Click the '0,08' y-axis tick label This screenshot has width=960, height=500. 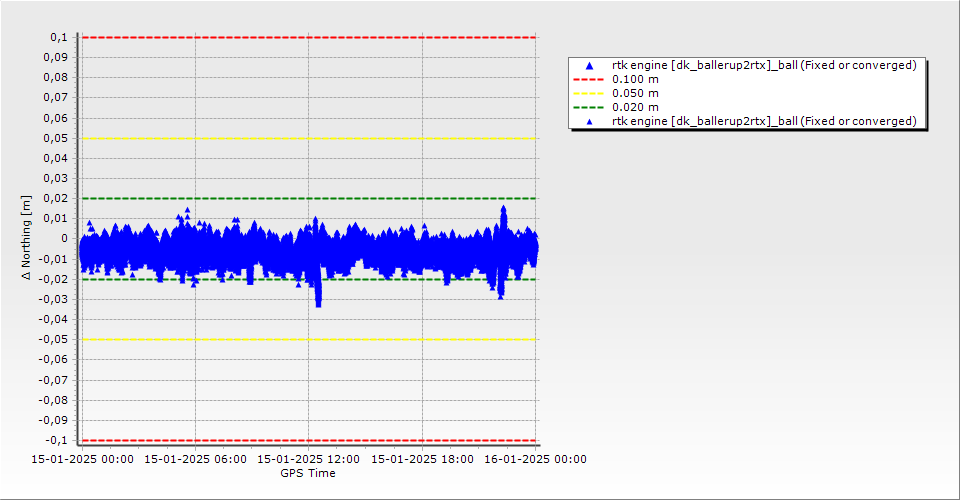[x=56, y=78]
